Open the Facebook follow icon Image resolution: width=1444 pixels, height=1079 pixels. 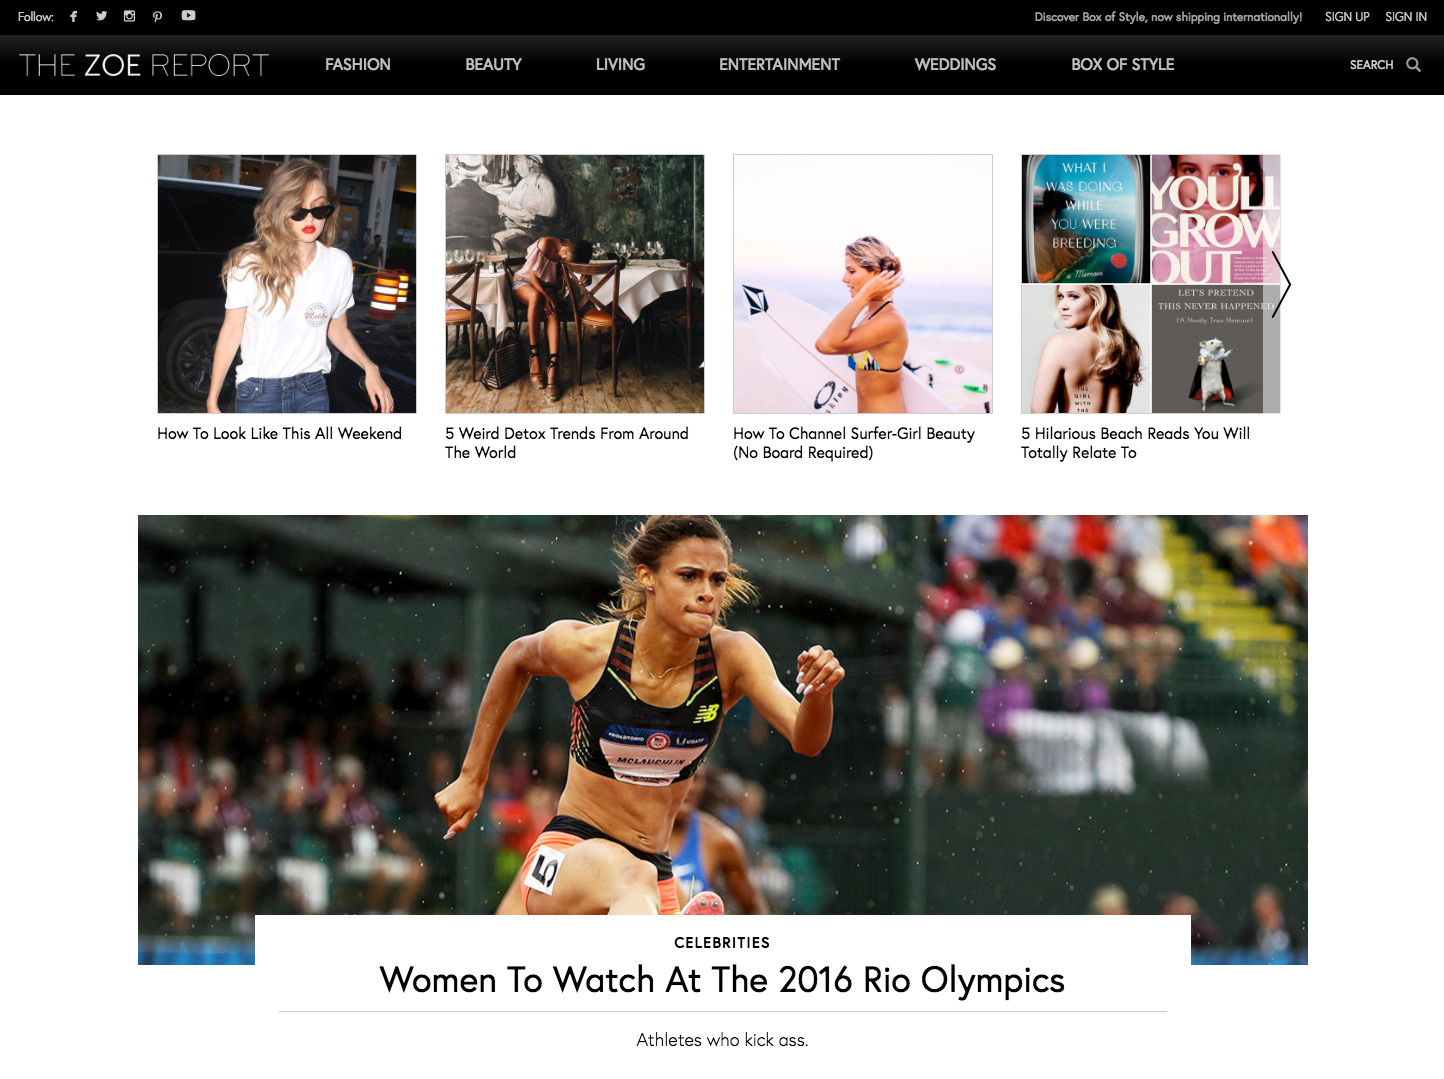73,16
